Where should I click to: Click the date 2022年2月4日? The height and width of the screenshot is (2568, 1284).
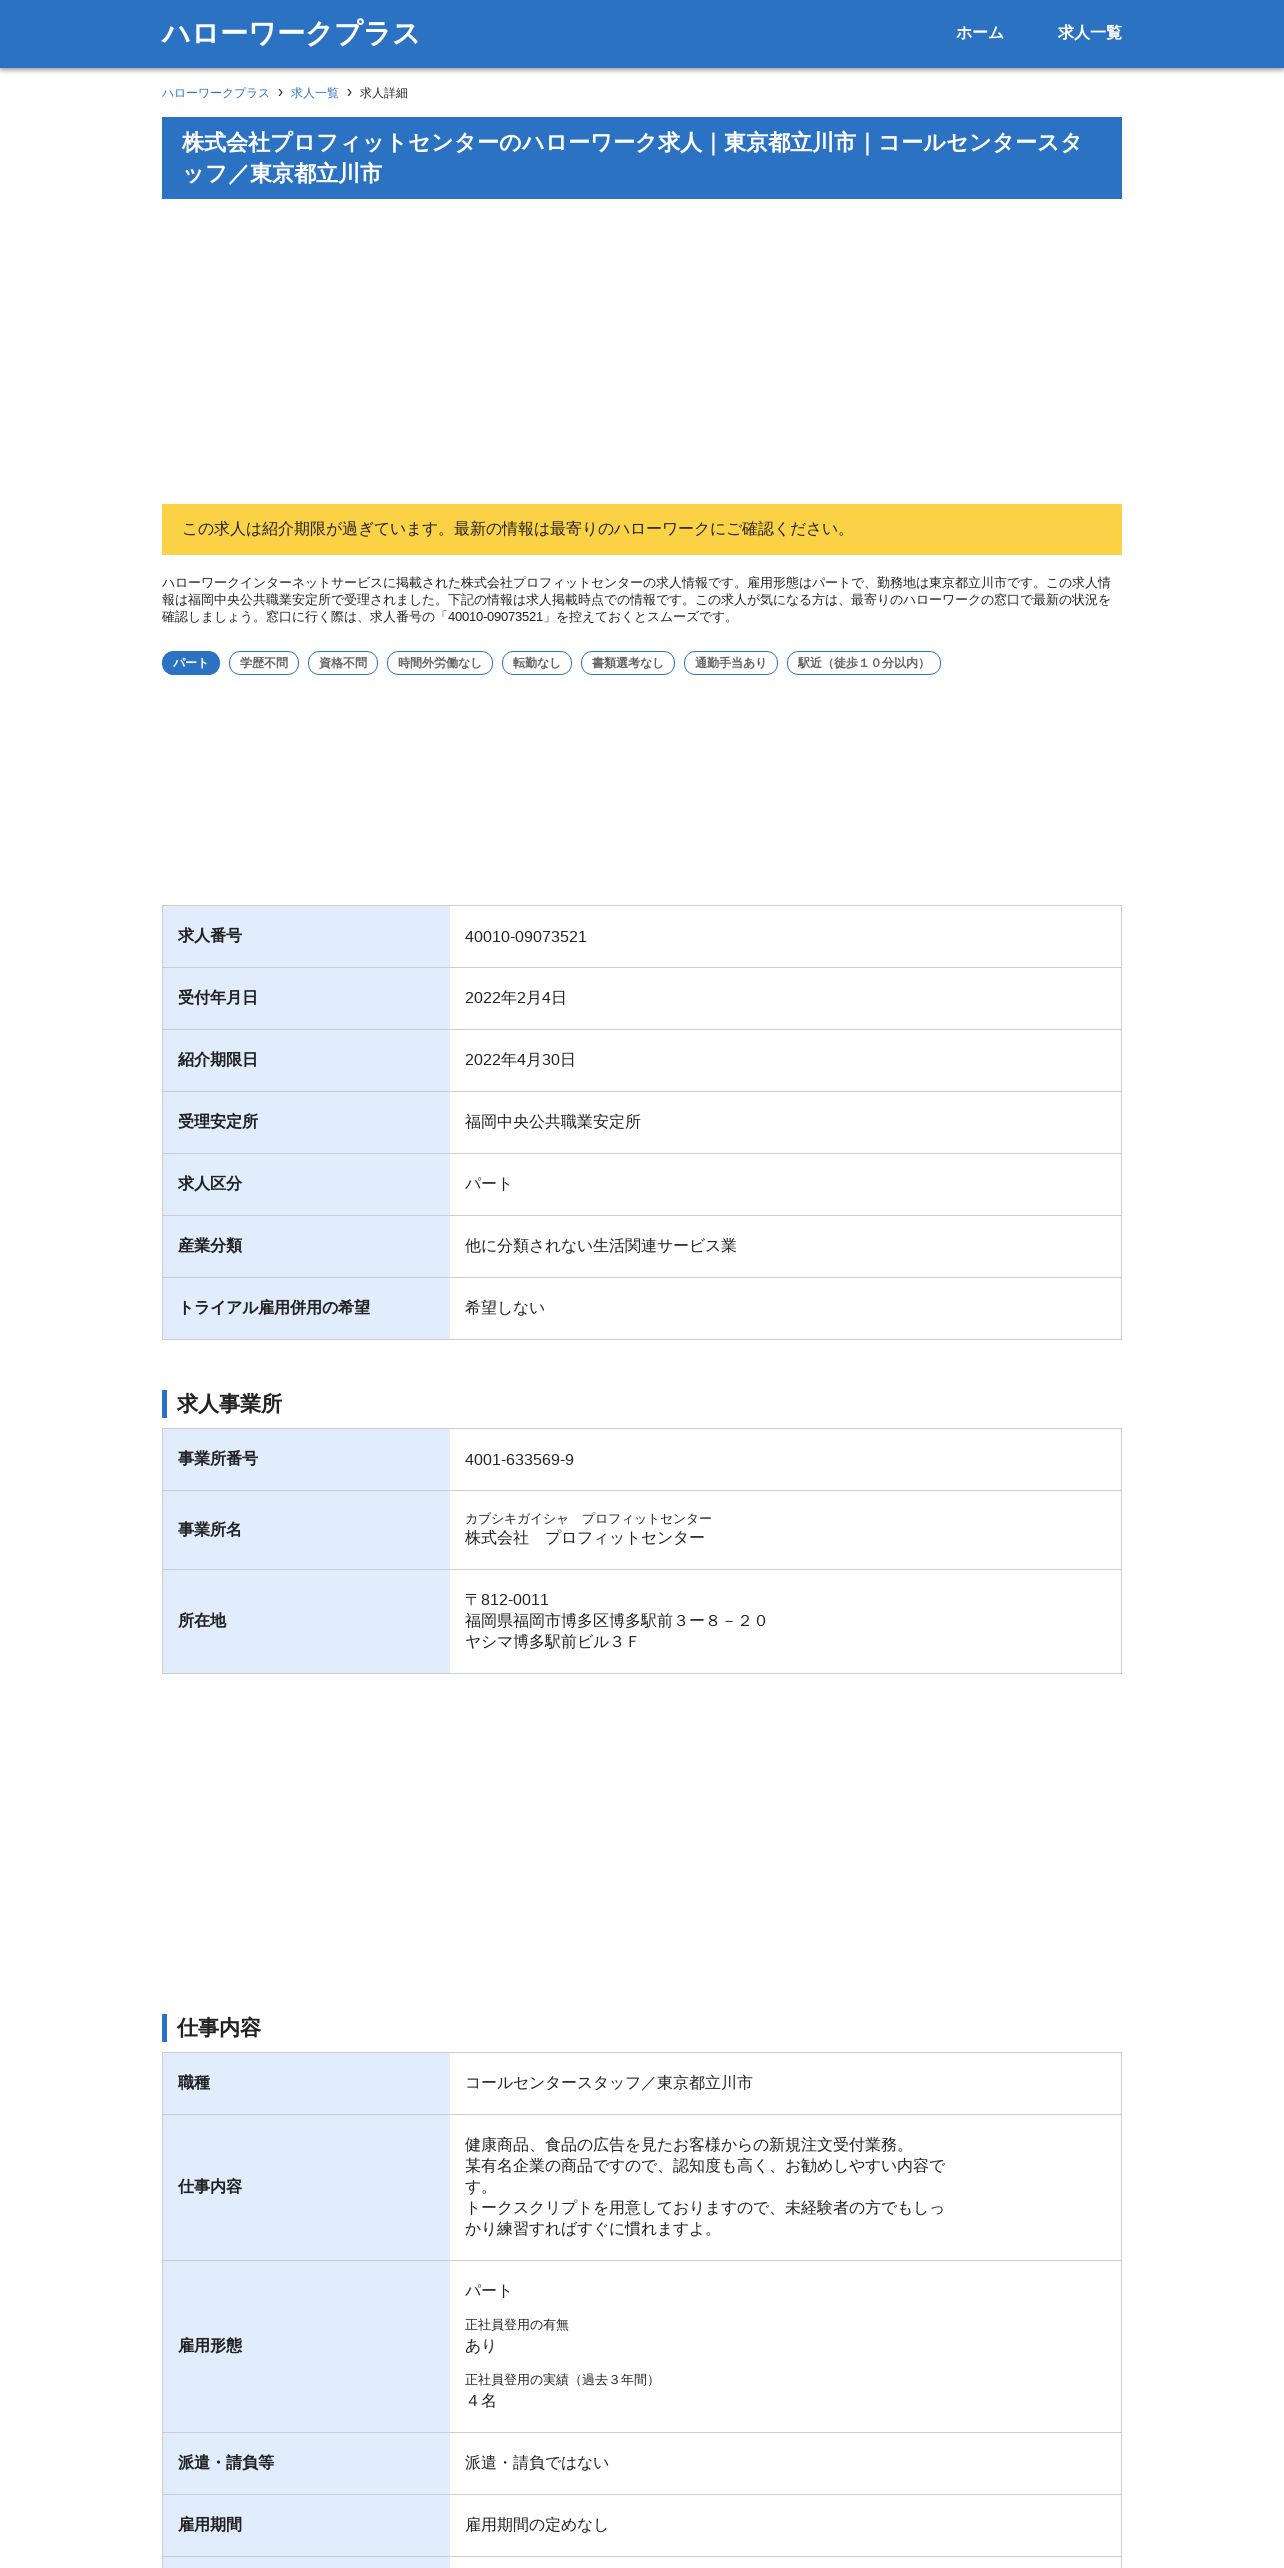pos(516,998)
